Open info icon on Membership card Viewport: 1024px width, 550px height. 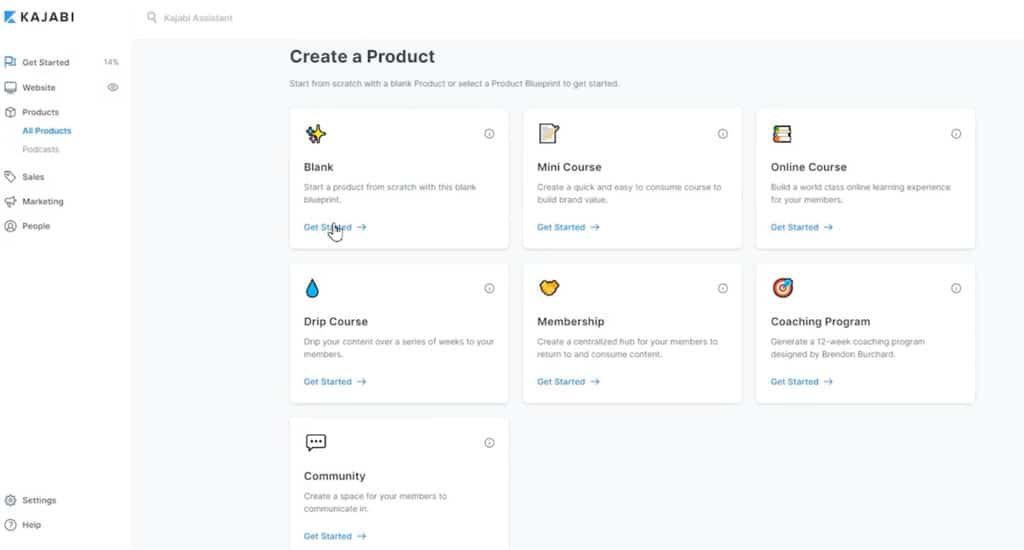[x=723, y=288]
